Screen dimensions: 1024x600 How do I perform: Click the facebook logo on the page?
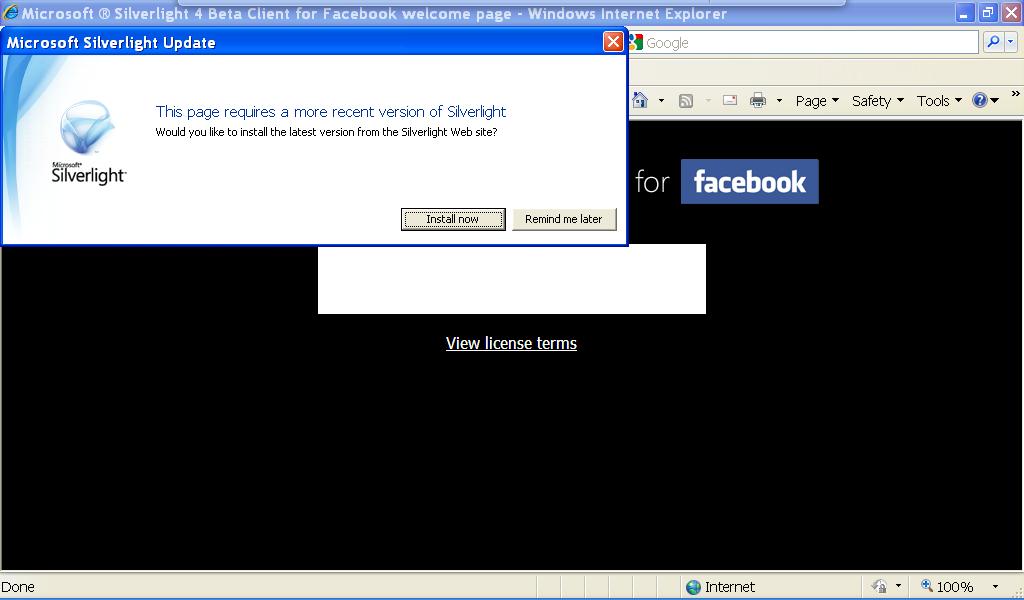[749, 182]
